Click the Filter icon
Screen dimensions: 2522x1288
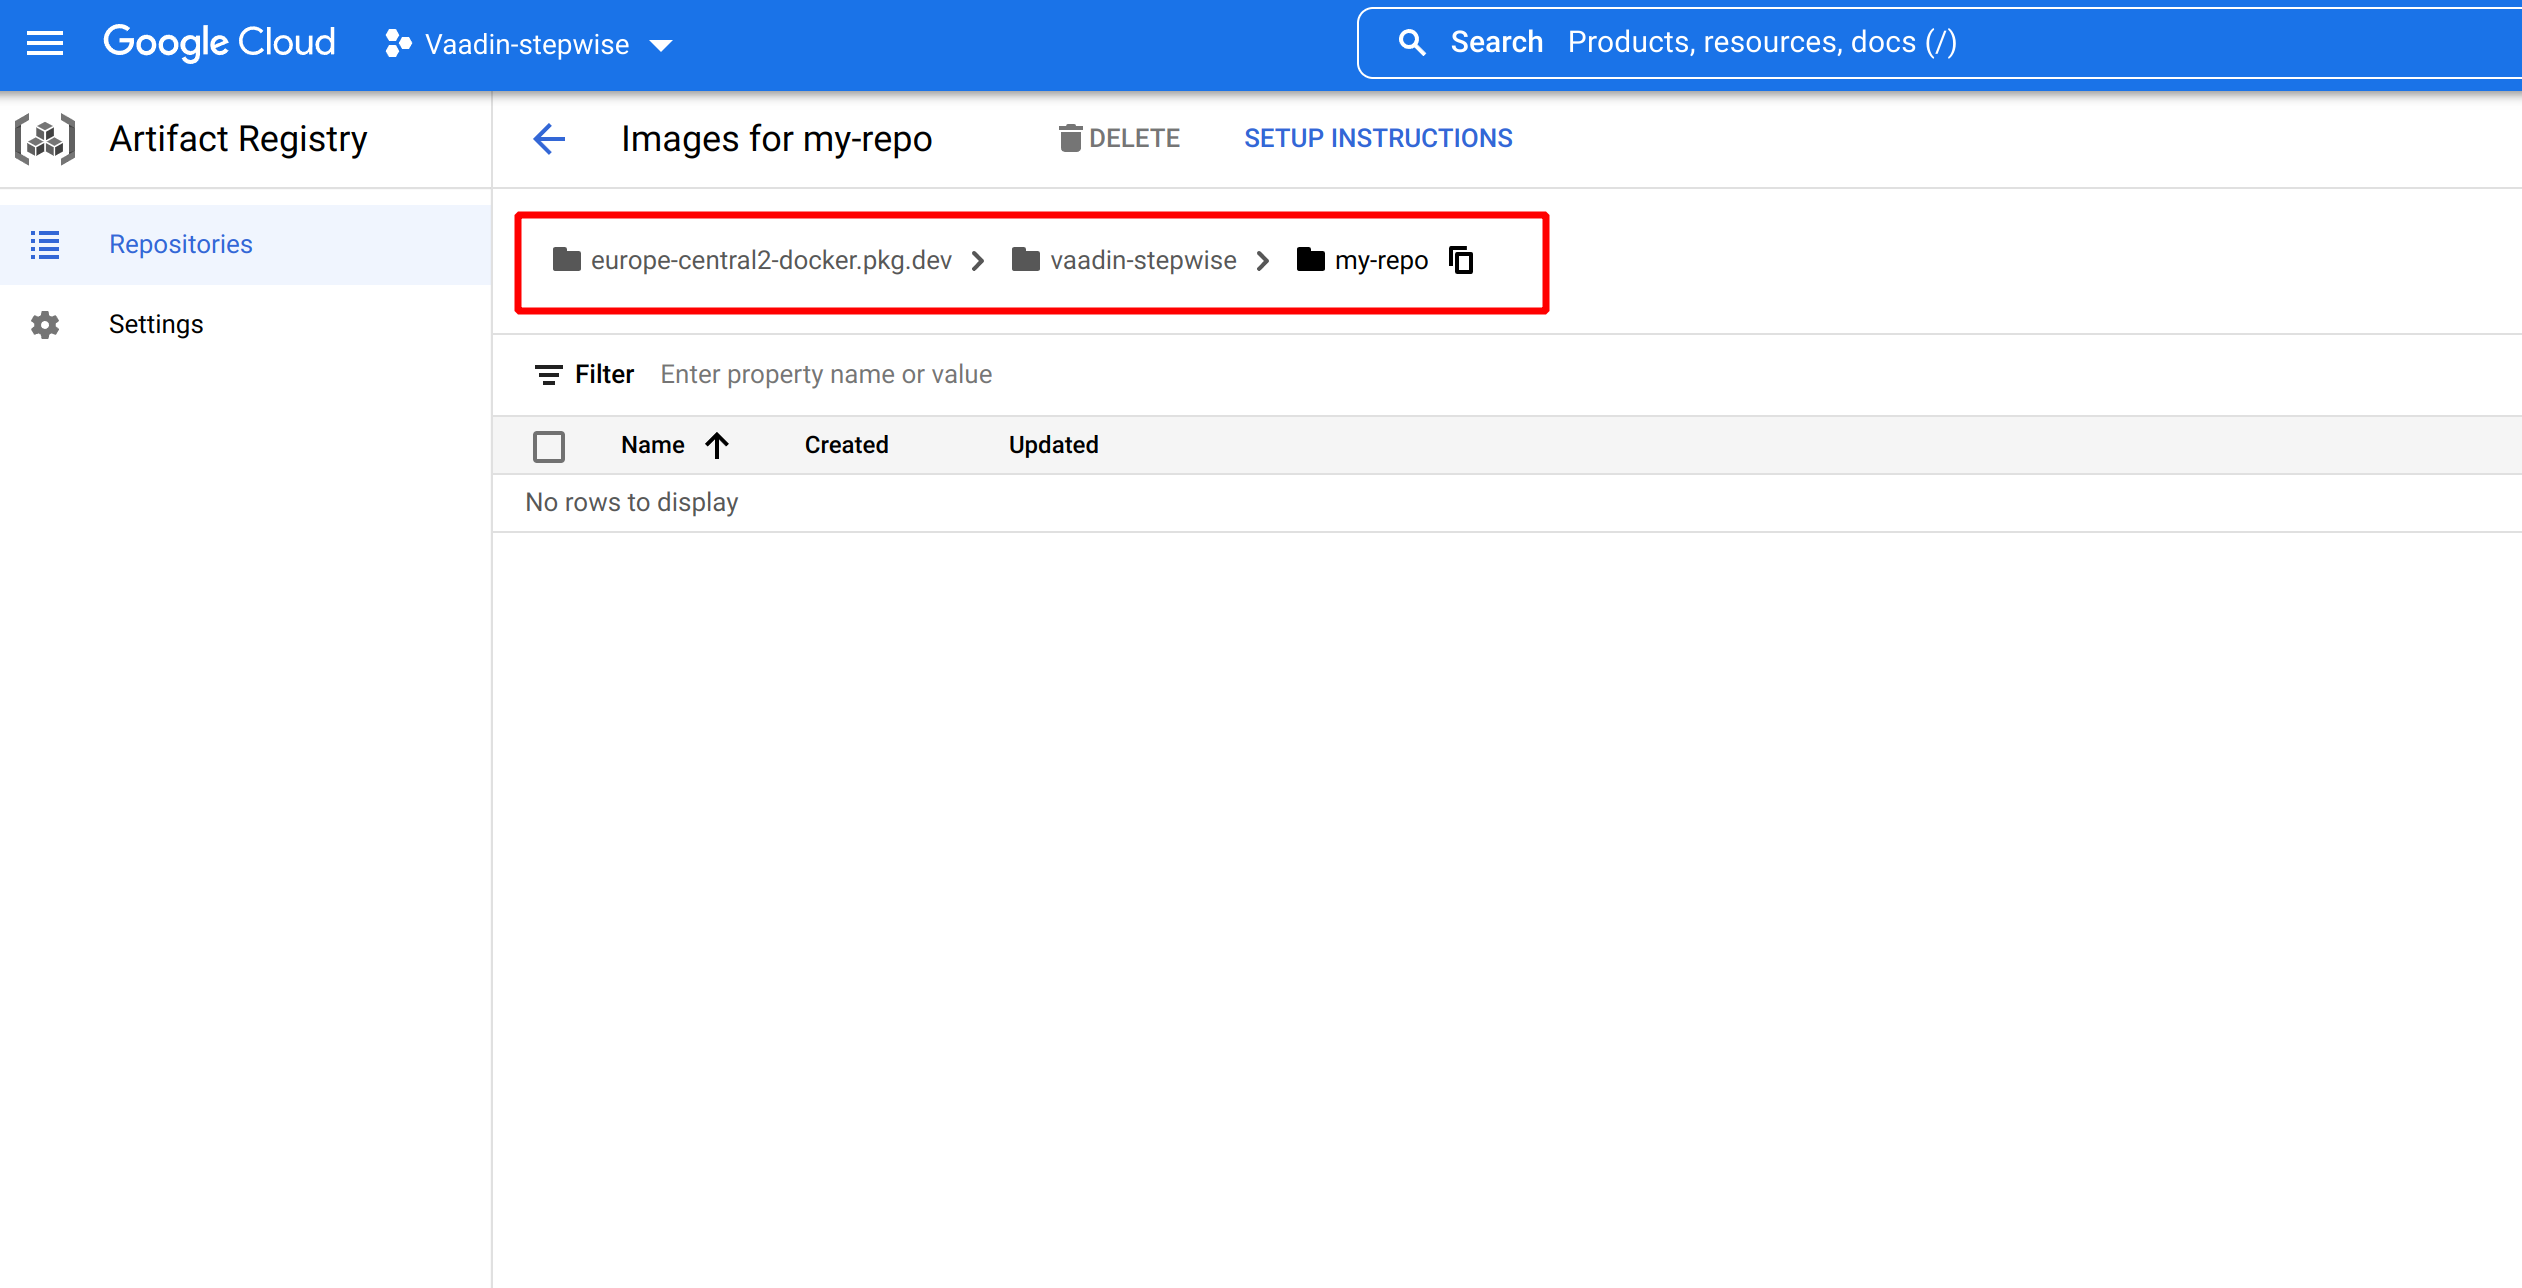tap(548, 375)
